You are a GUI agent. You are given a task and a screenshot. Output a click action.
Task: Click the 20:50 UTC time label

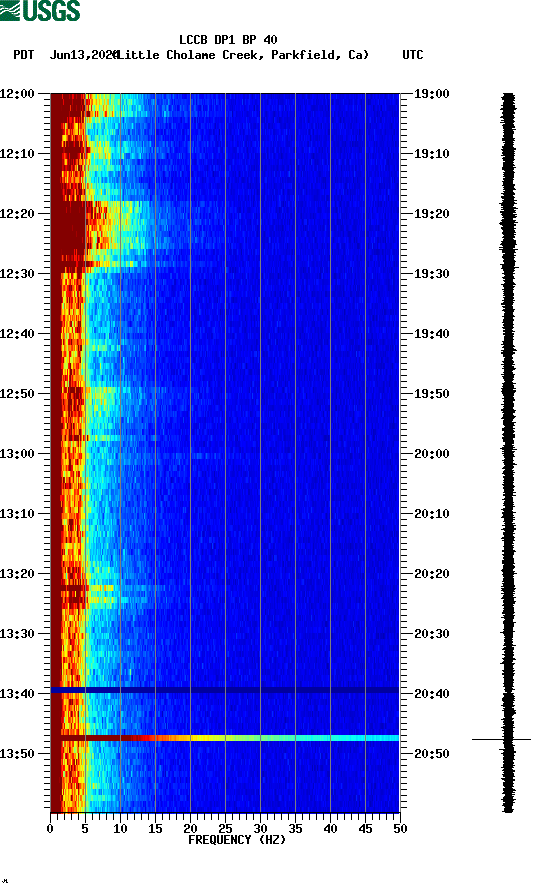tap(432, 754)
